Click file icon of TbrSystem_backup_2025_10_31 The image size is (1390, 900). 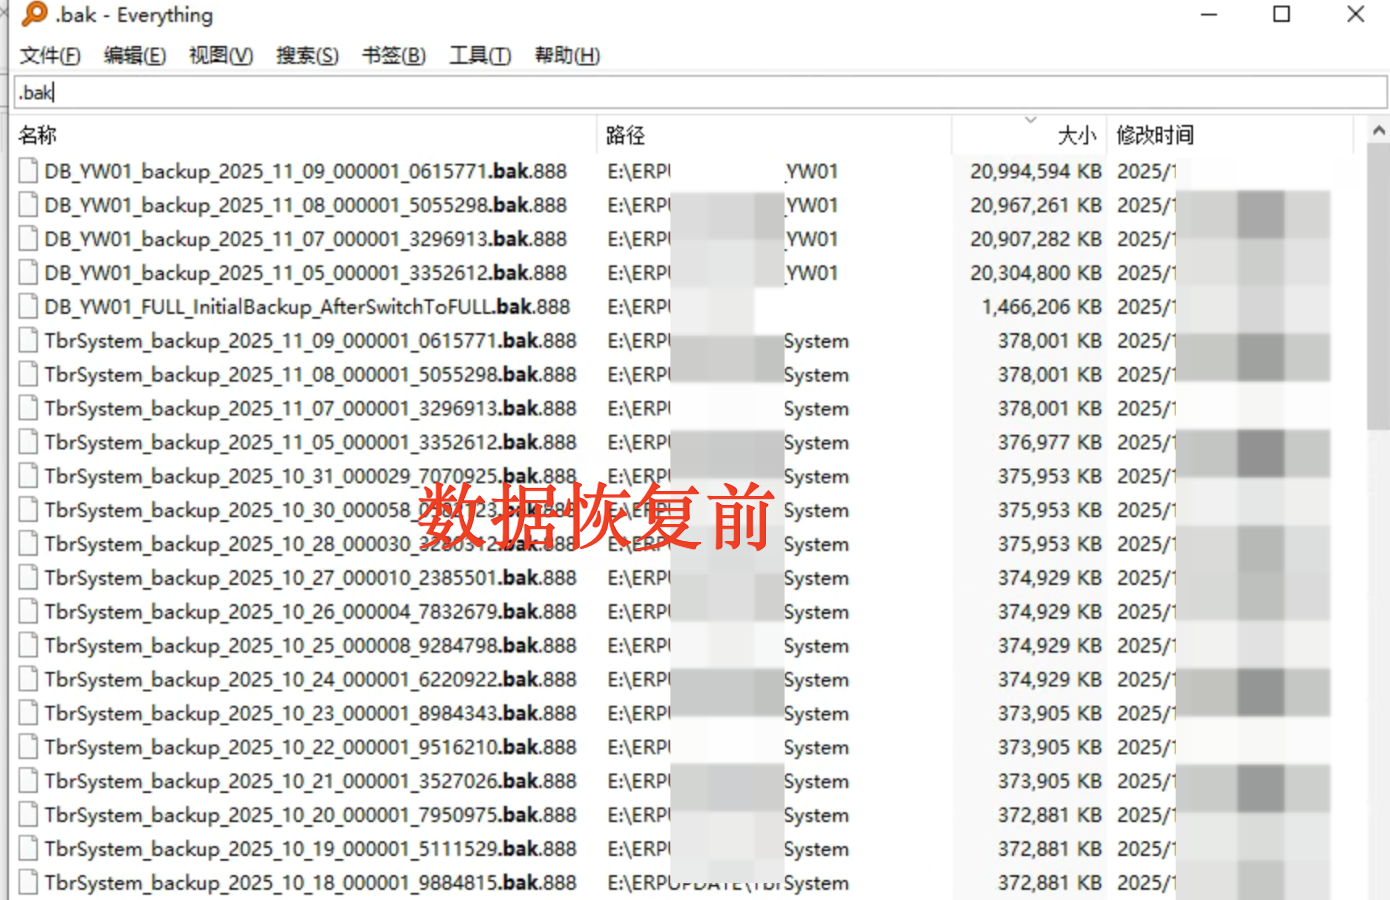28,476
